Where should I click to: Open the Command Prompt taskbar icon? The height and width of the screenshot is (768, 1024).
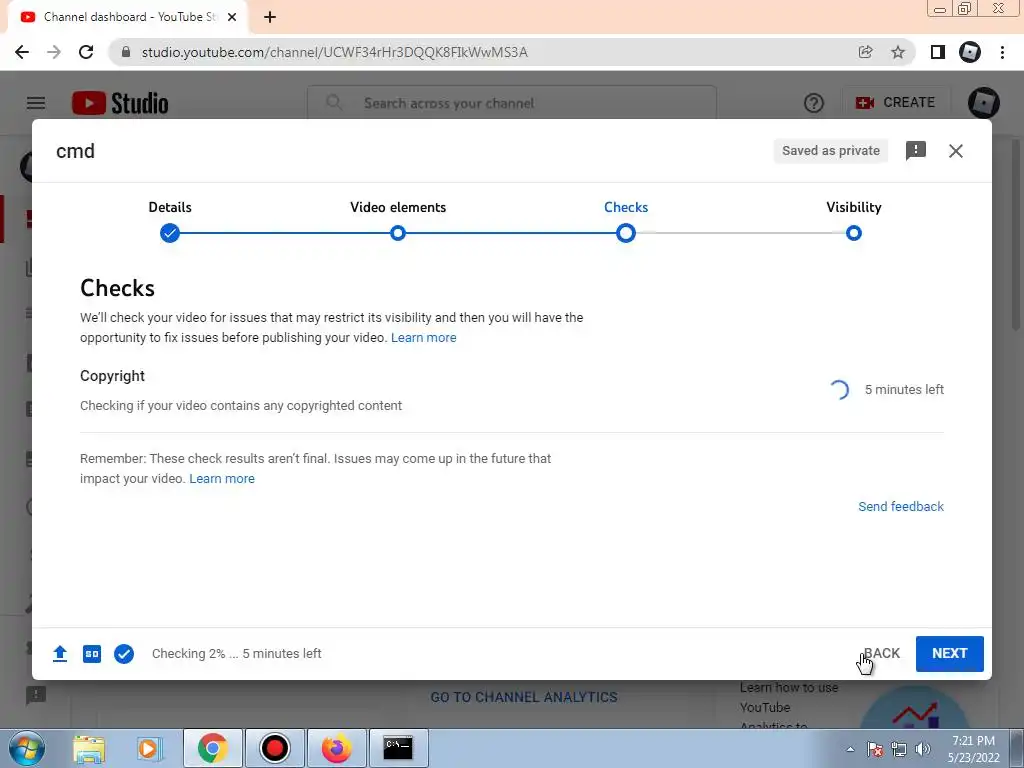[x=398, y=748]
